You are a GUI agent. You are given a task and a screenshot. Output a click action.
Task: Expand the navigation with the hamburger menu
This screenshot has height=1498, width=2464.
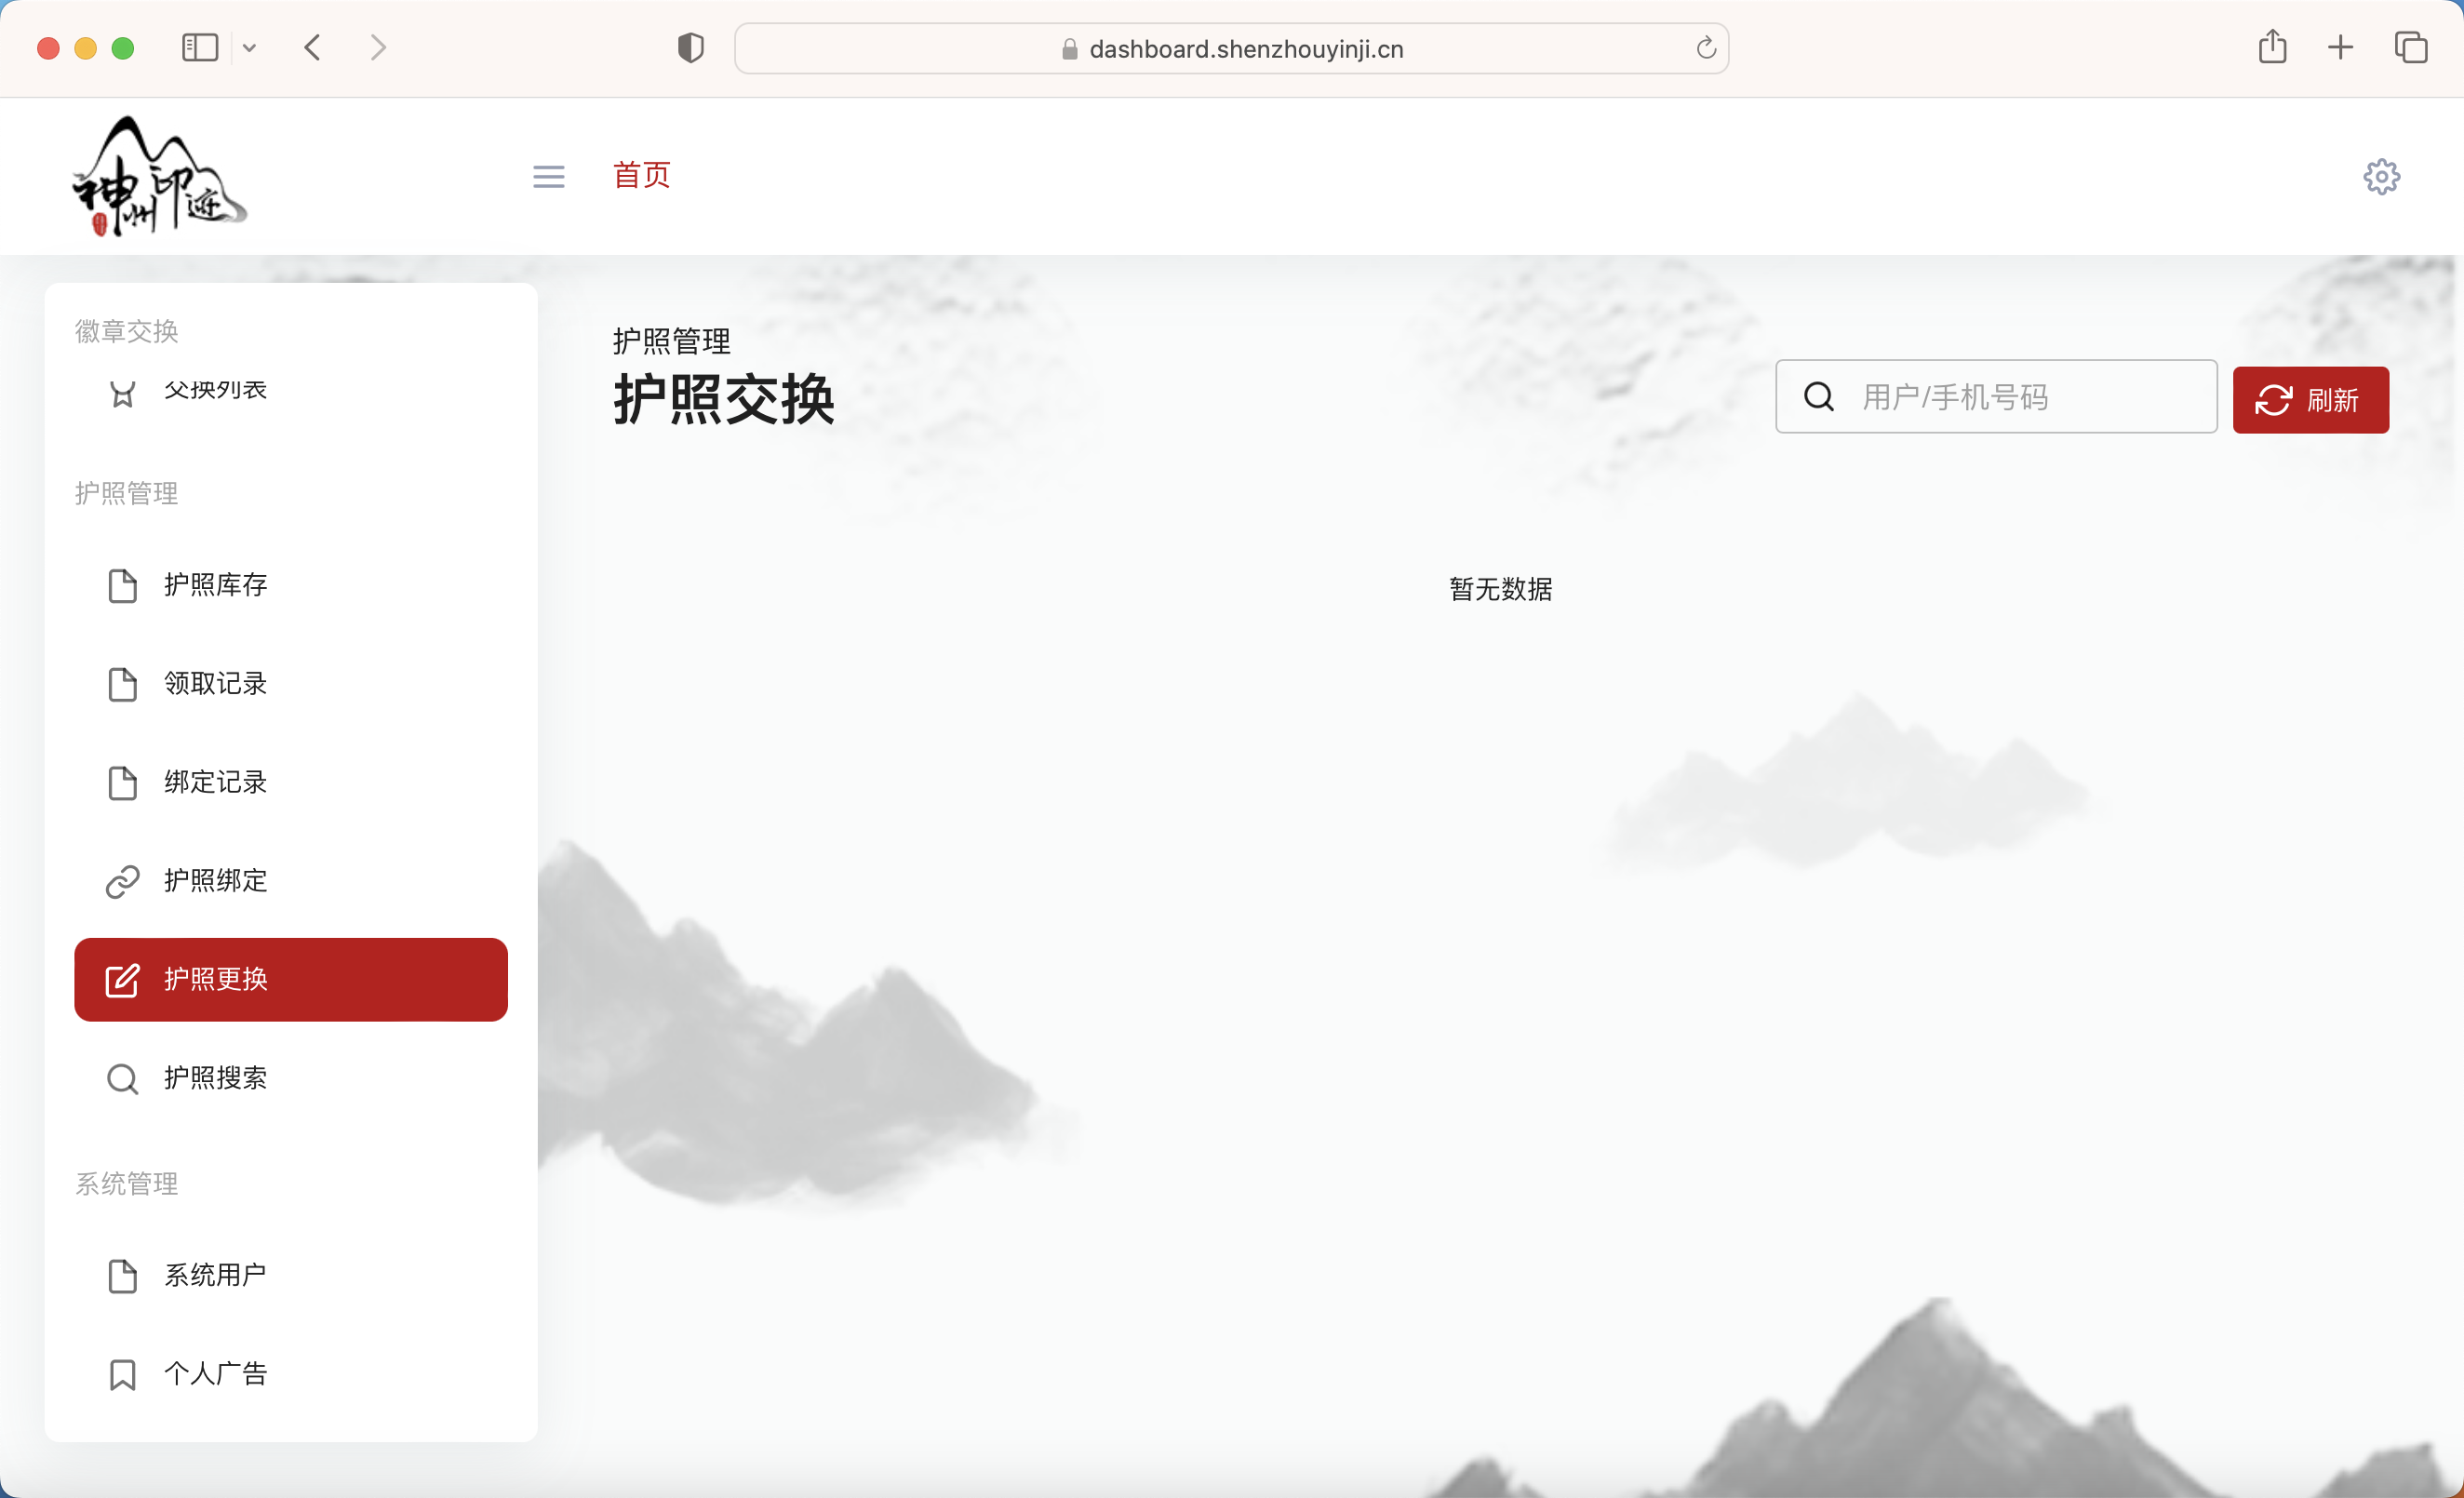[x=548, y=176]
